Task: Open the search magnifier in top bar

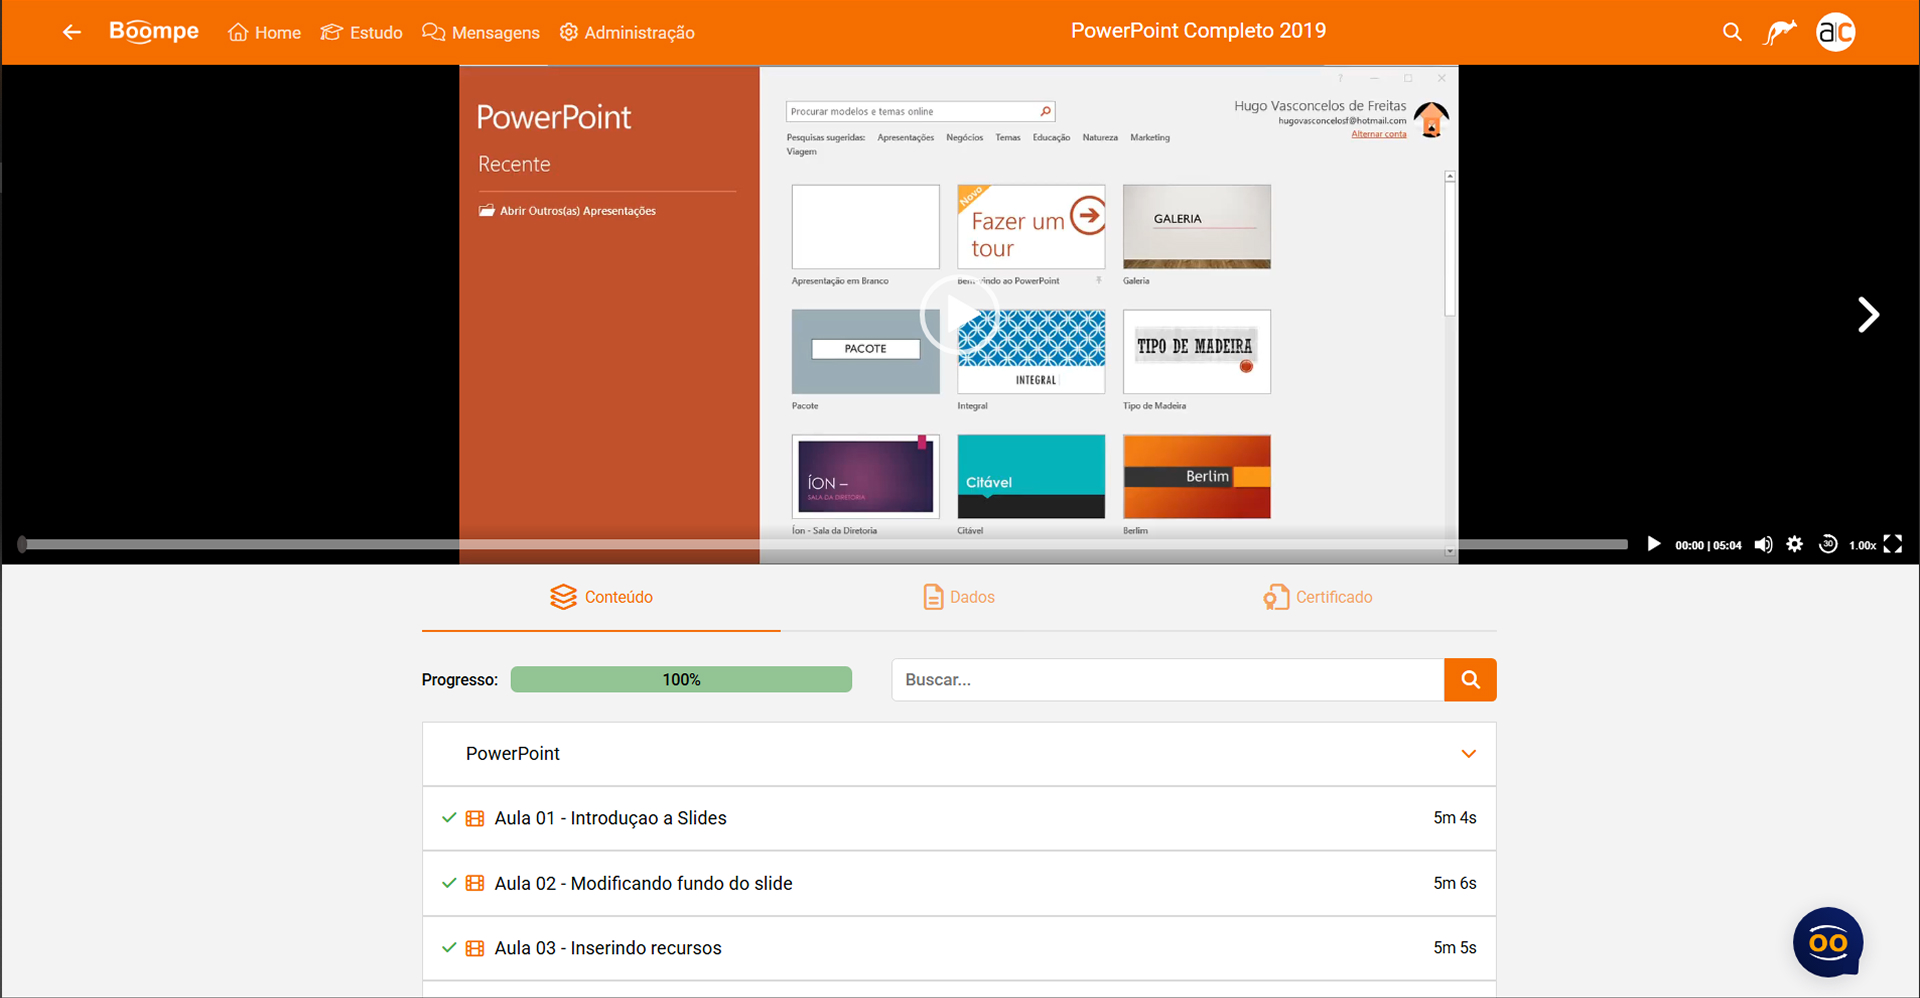Action: 1732,32
